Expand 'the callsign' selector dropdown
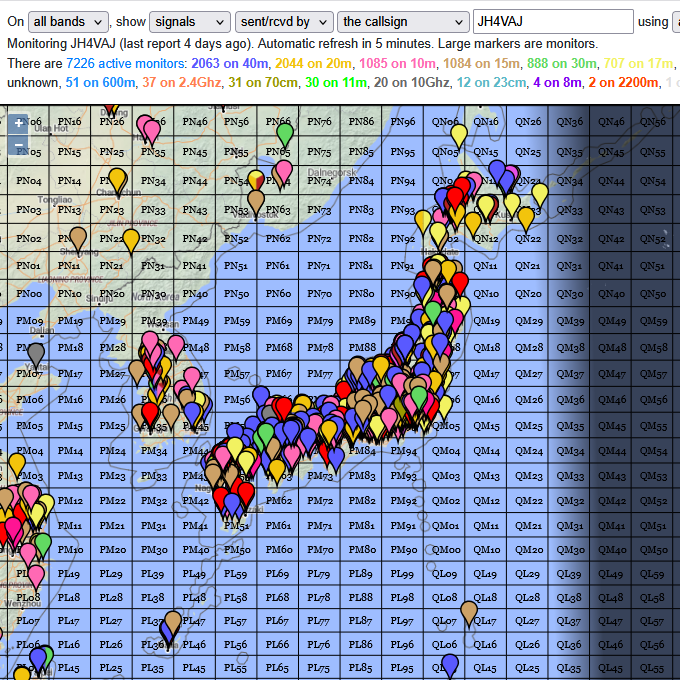680x680 pixels. tap(403, 22)
